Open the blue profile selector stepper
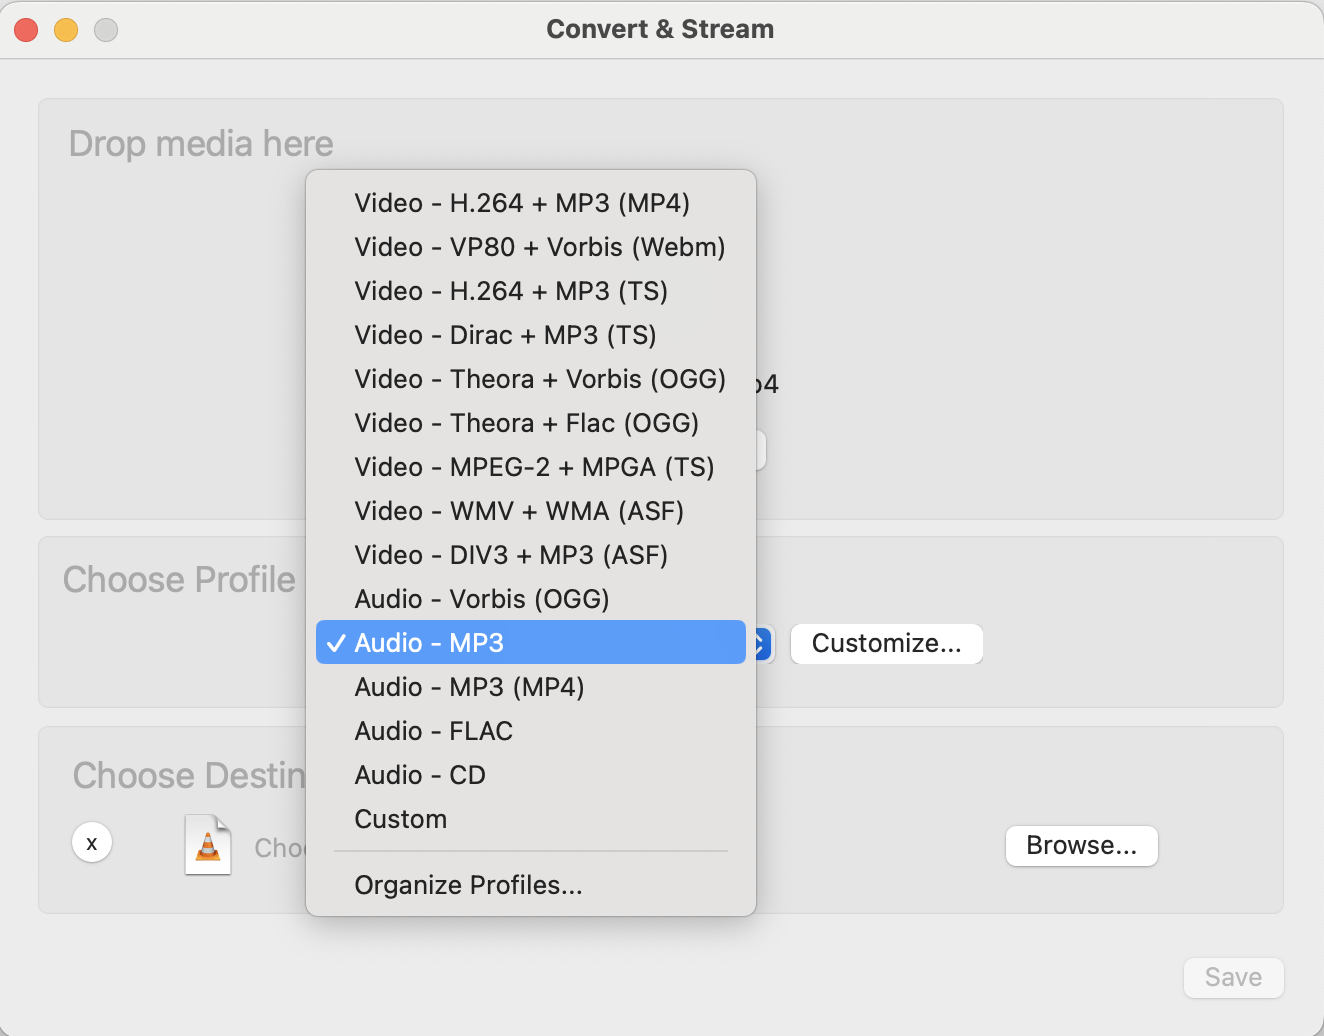Image resolution: width=1324 pixels, height=1036 pixels. [x=762, y=644]
